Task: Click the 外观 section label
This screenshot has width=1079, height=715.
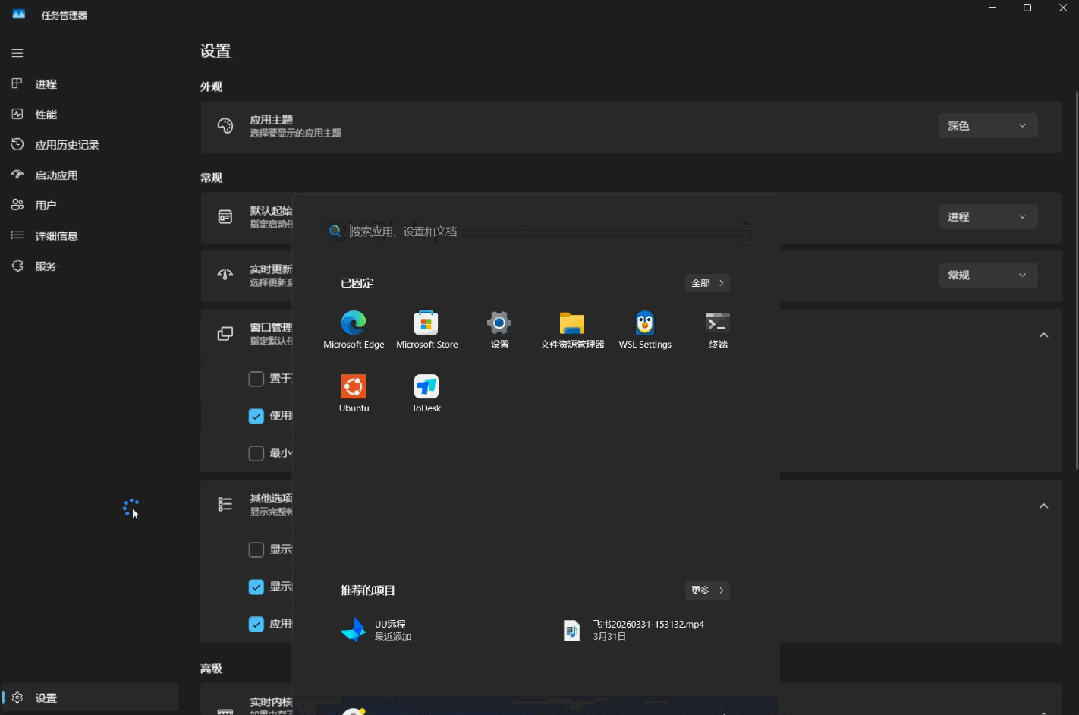Action: pos(211,87)
